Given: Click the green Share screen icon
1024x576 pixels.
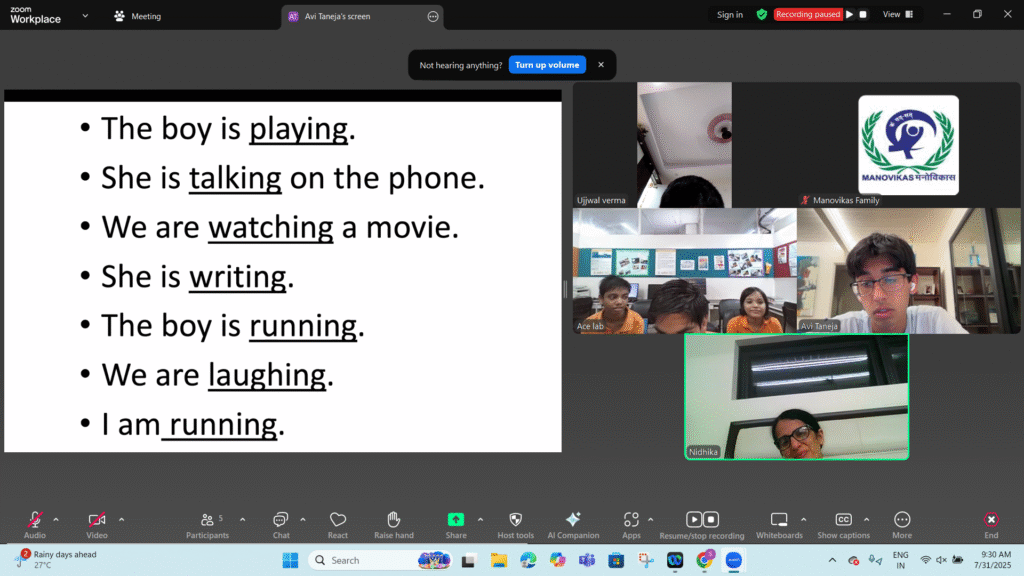Looking at the screenshot, I should click(456, 520).
